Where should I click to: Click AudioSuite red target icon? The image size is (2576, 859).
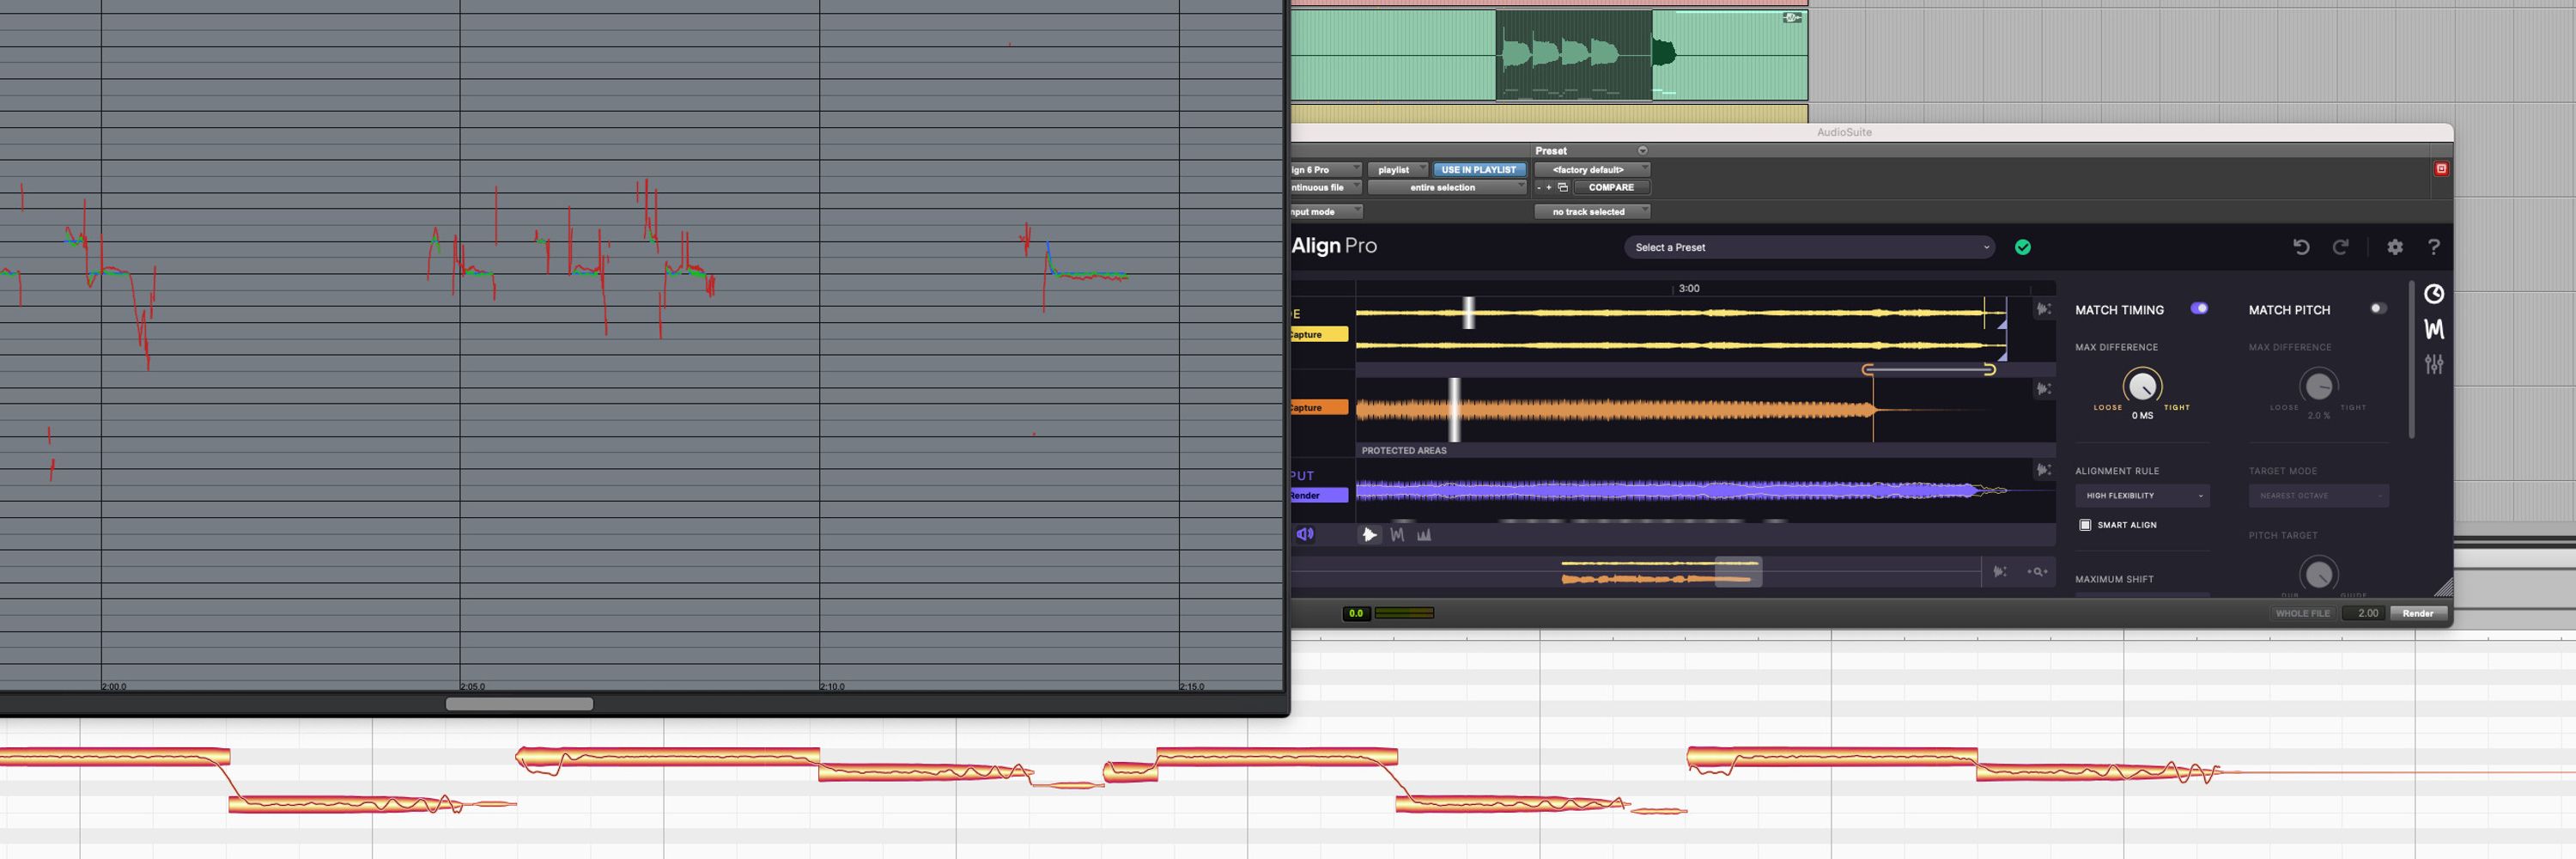point(2441,169)
